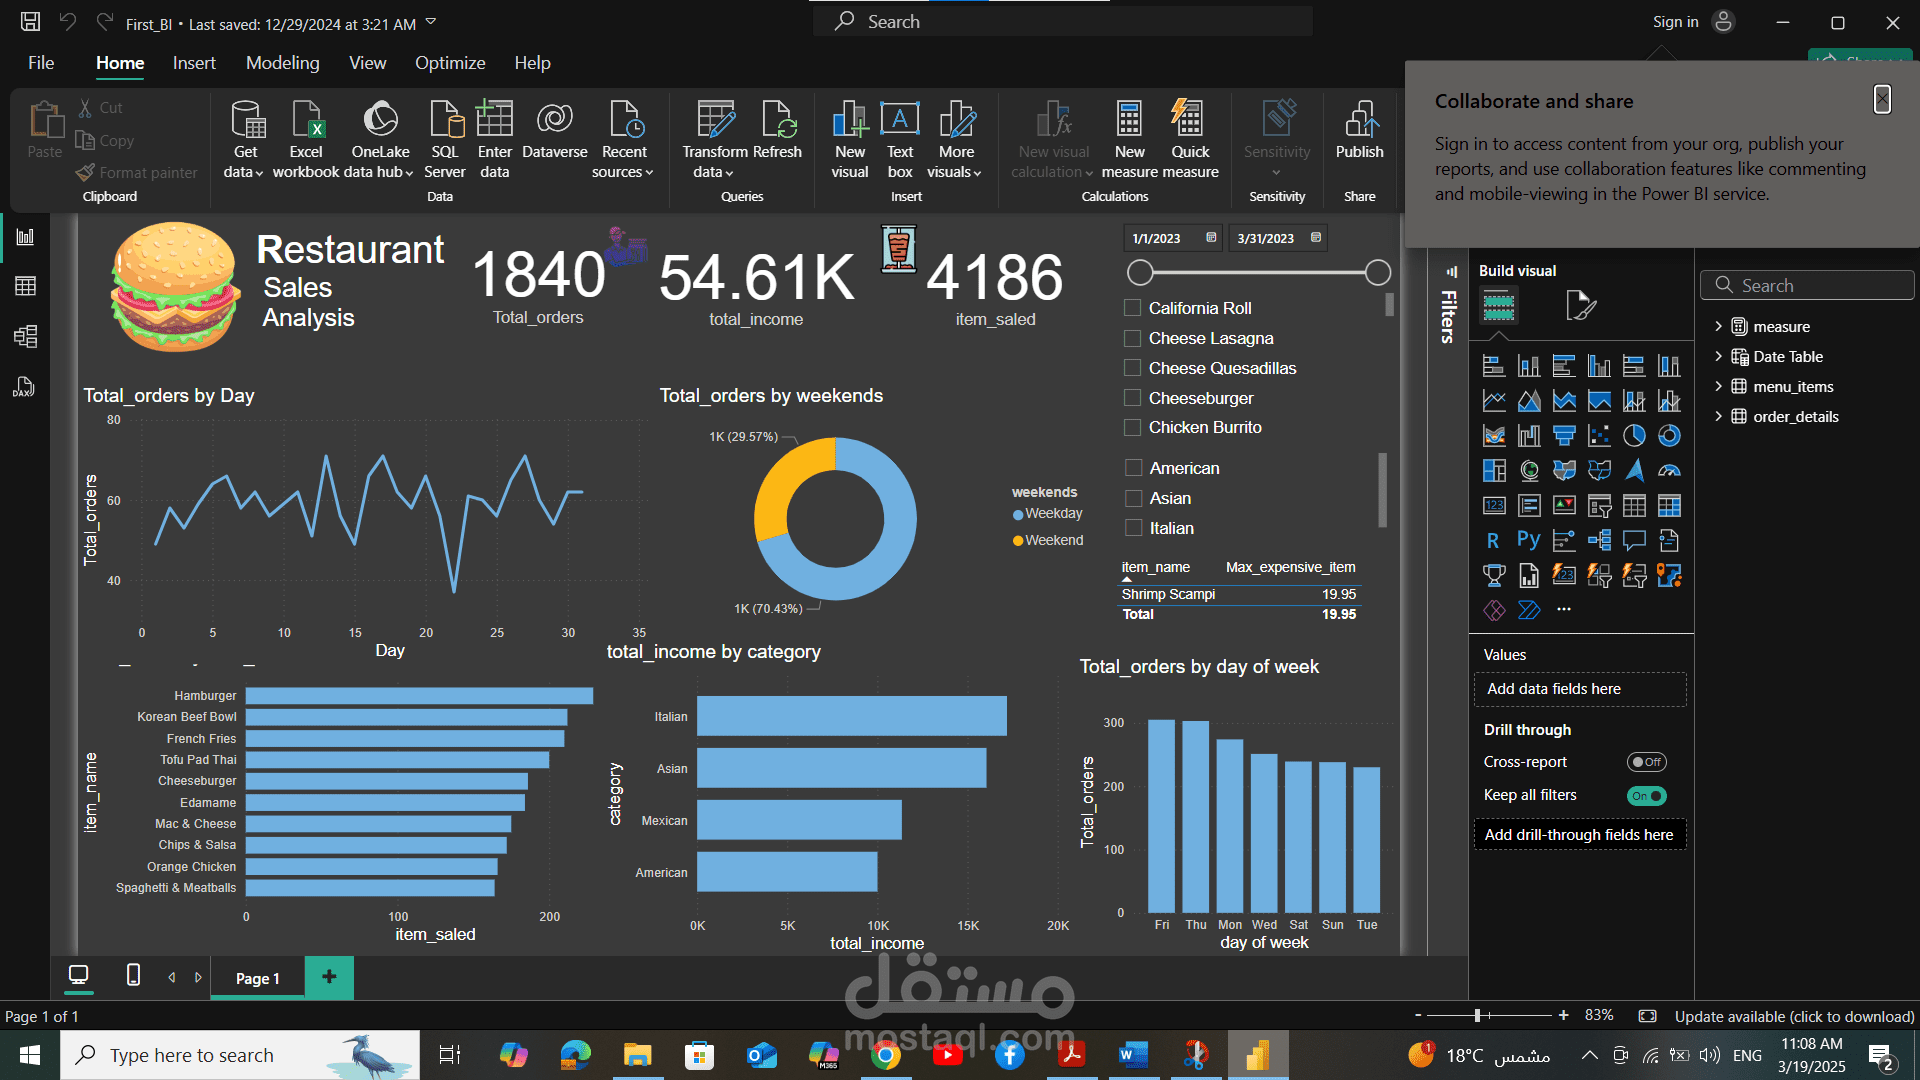The width and height of the screenshot is (1920, 1080).
Task: Switch to Format visual pane icon
Action: [x=1581, y=305]
